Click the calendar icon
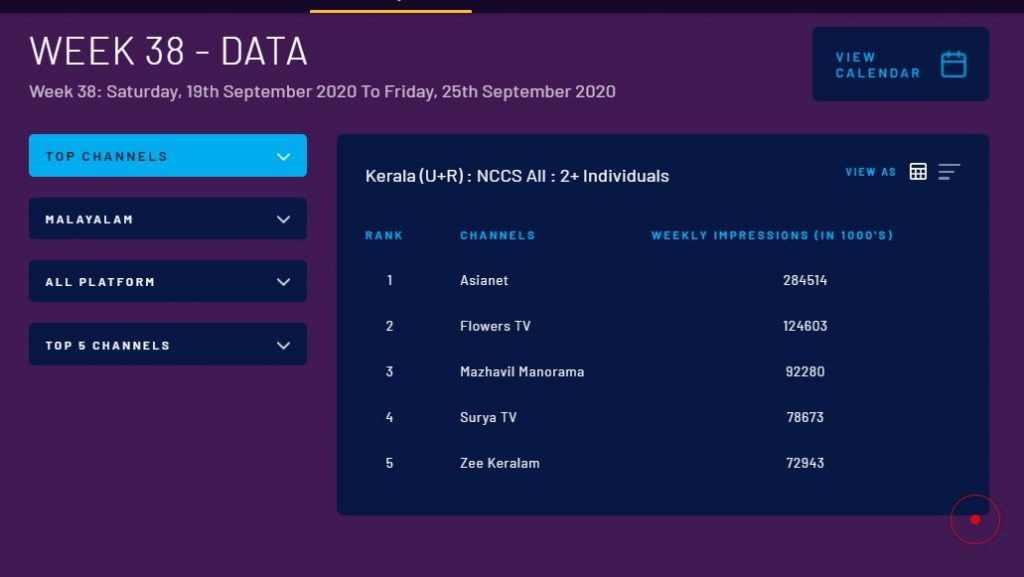1024x577 pixels. [953, 65]
